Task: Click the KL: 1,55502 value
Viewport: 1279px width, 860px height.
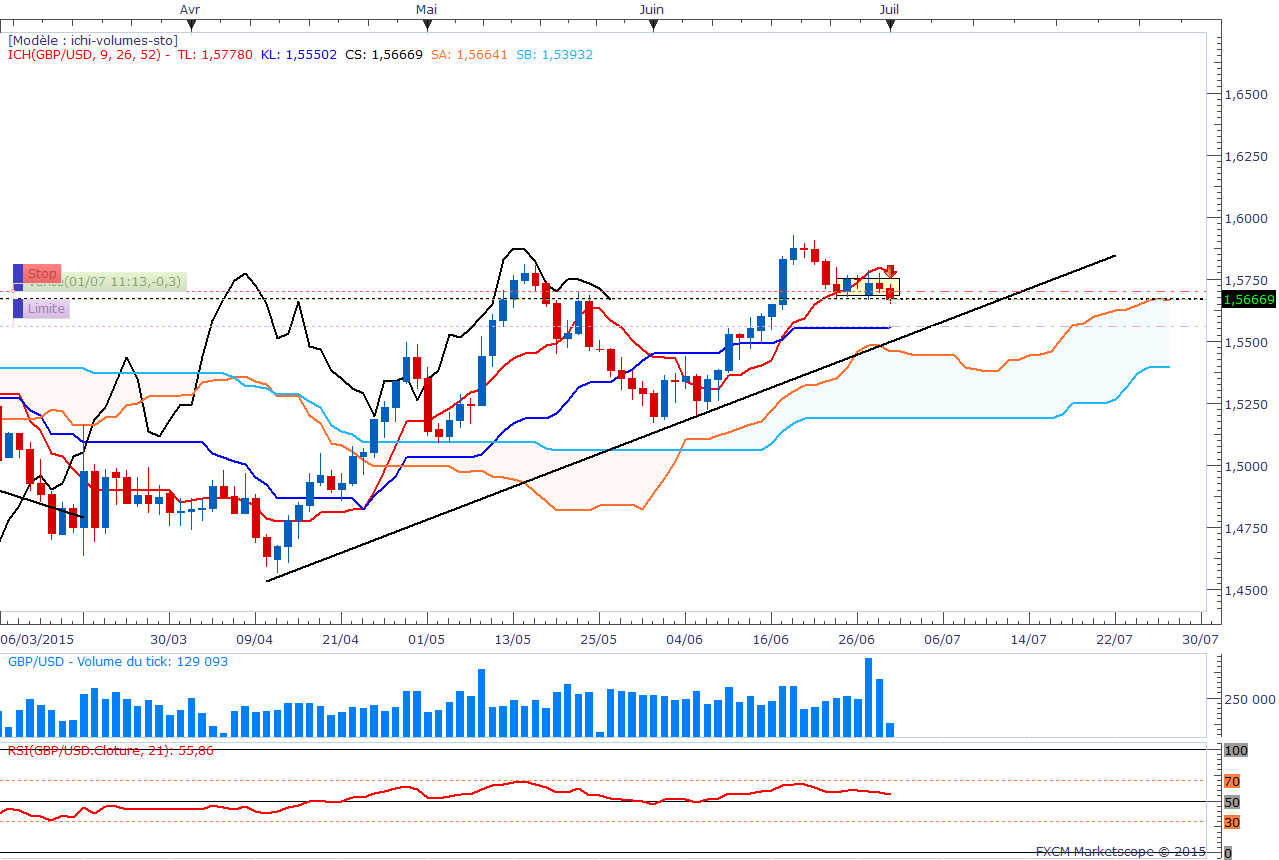Action: (x=298, y=55)
